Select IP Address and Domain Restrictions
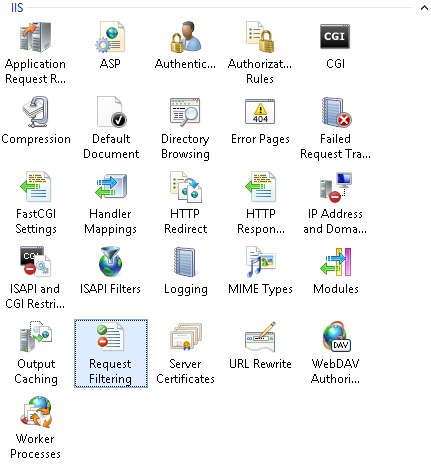 pyautogui.click(x=335, y=203)
